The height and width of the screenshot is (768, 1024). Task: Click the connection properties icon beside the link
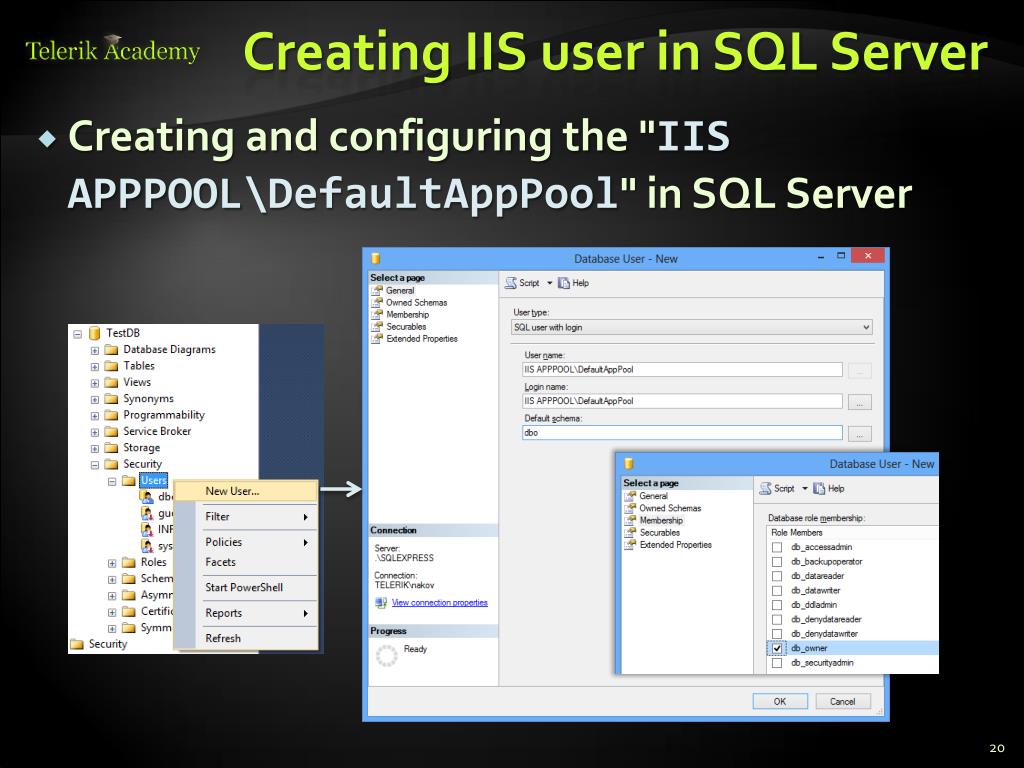point(381,603)
